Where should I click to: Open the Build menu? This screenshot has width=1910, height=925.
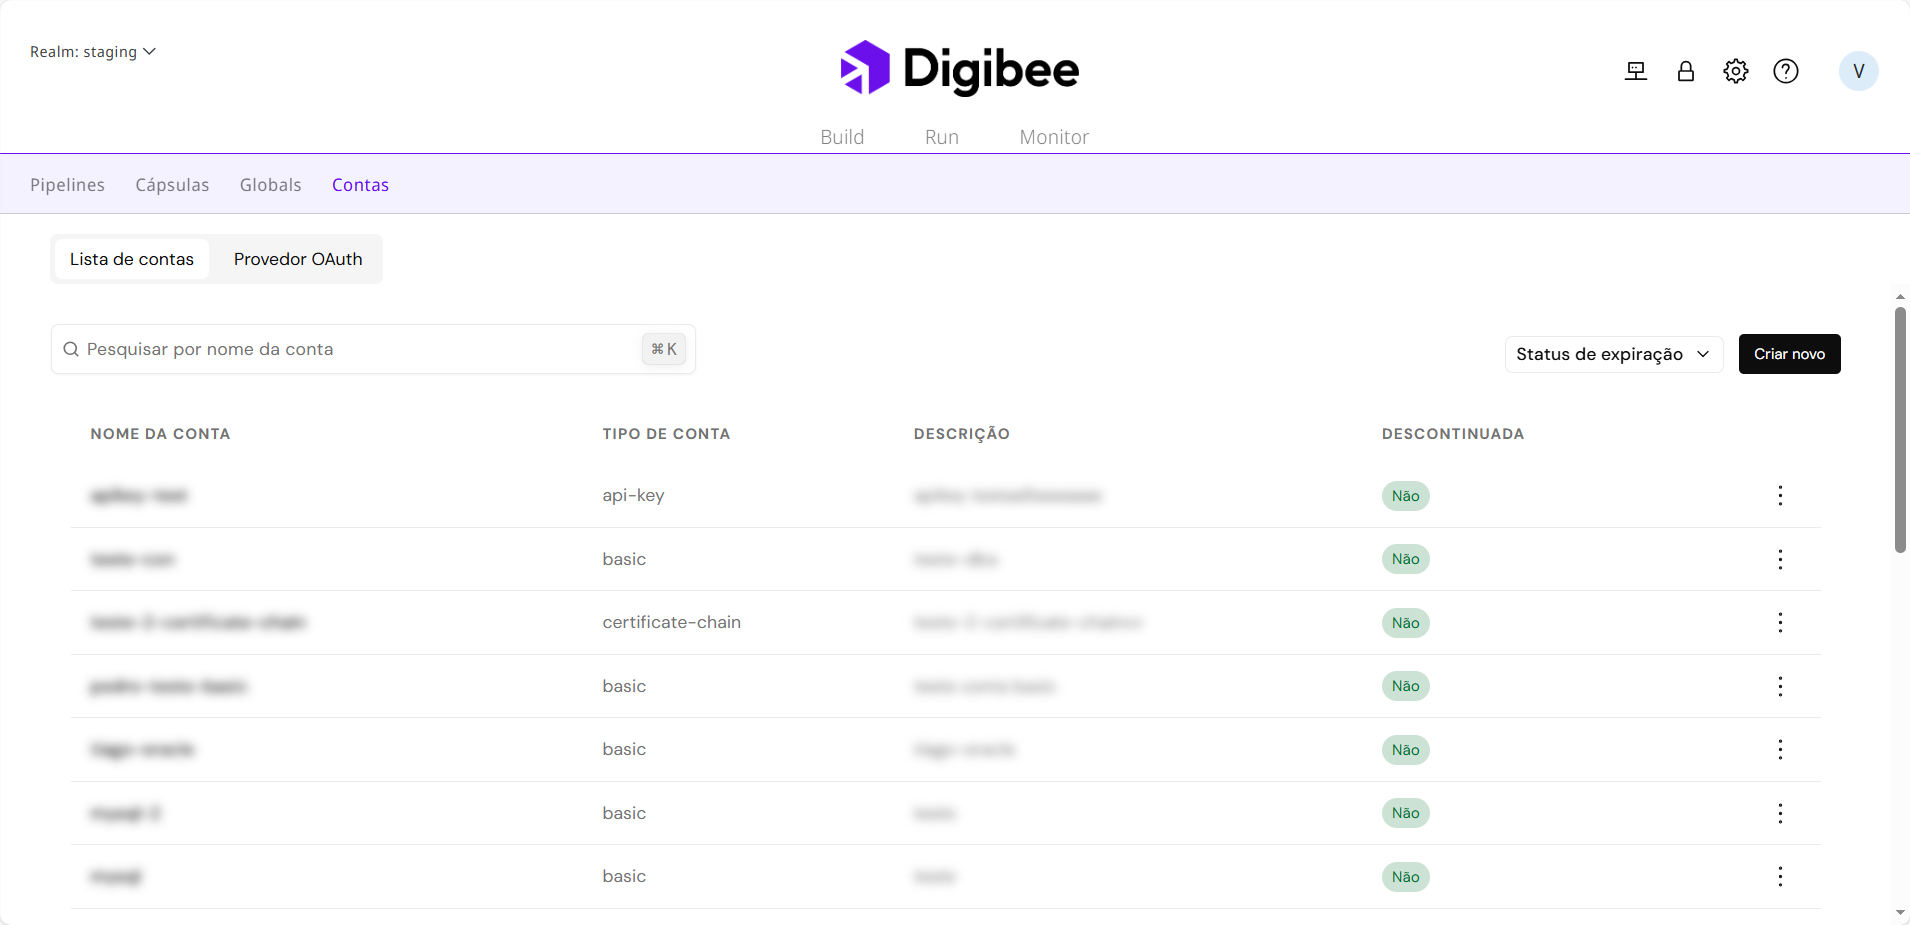click(x=842, y=137)
